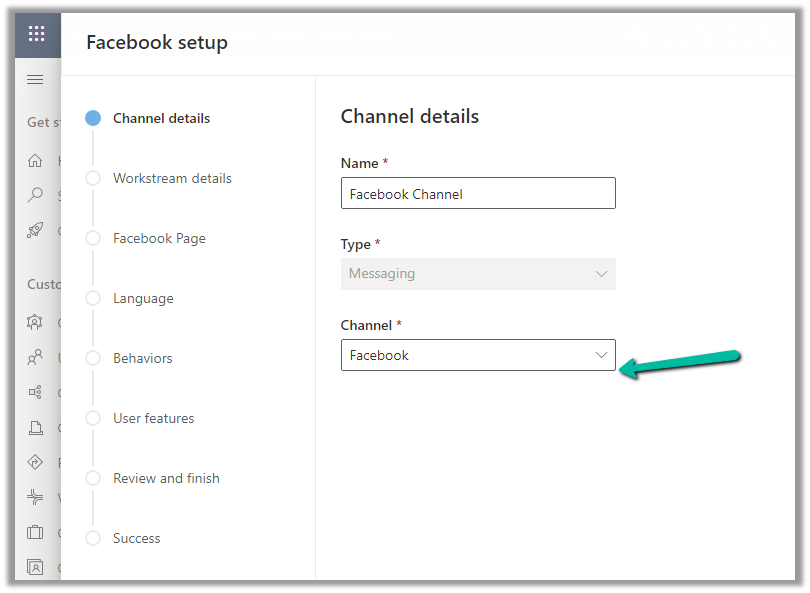Click the Channel details step circle

pos(93,118)
